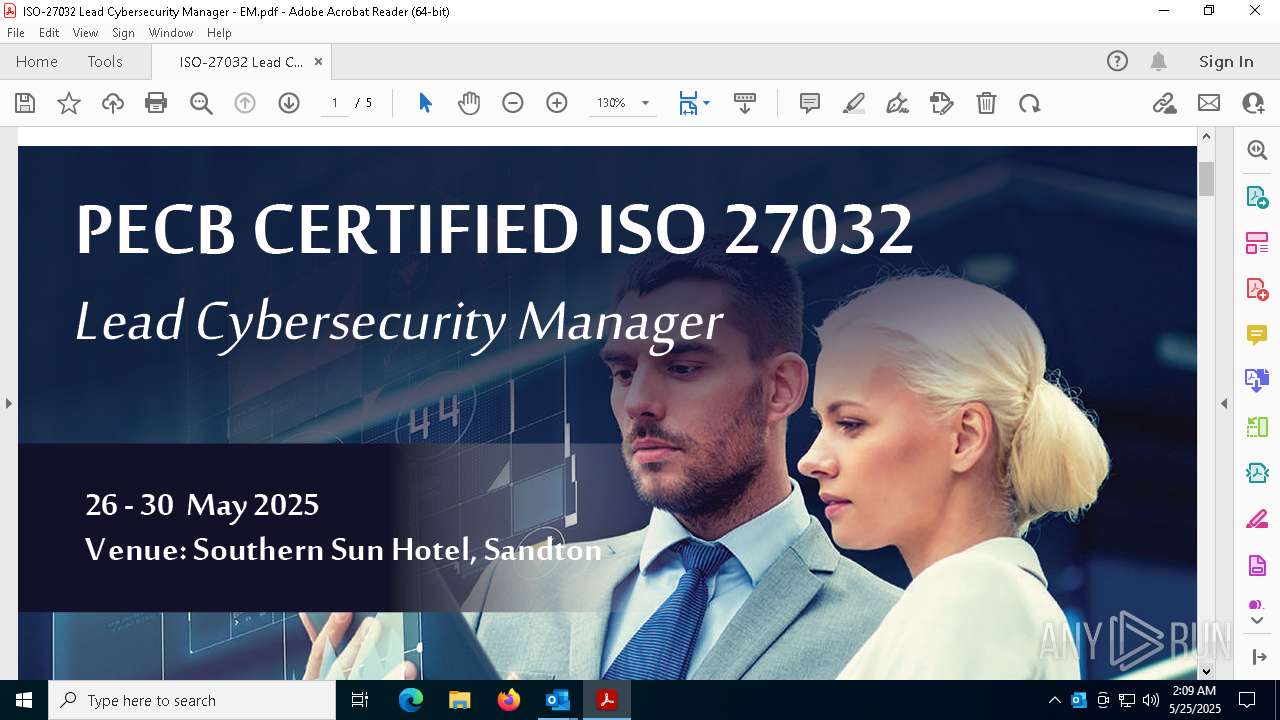The width and height of the screenshot is (1280, 720).
Task: Open the zoom level dropdown showing 130%
Action: click(x=622, y=103)
